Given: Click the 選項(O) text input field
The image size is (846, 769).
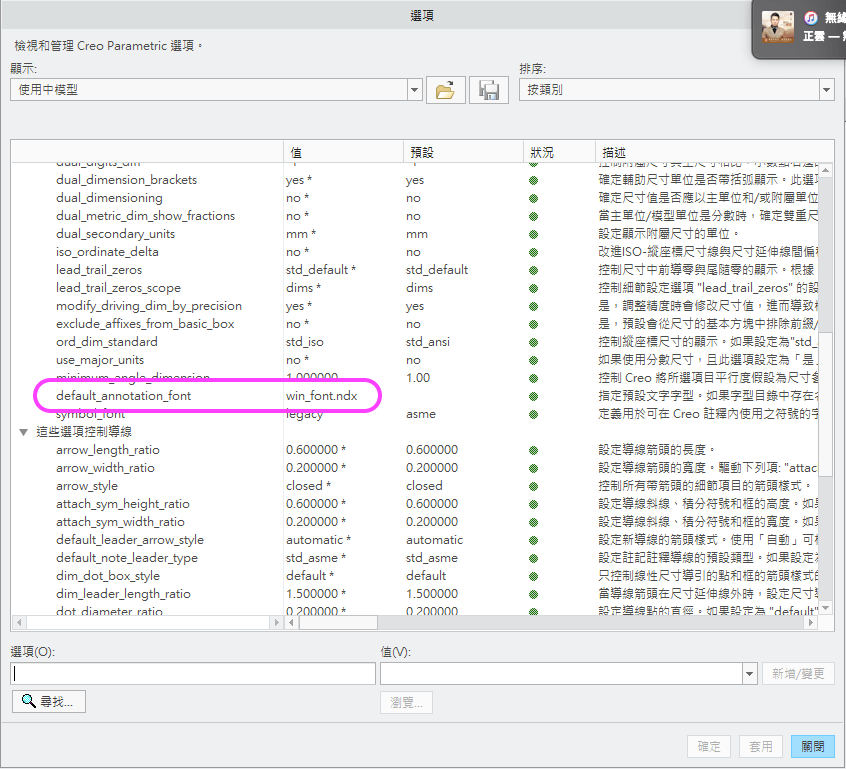Looking at the screenshot, I should coord(193,674).
